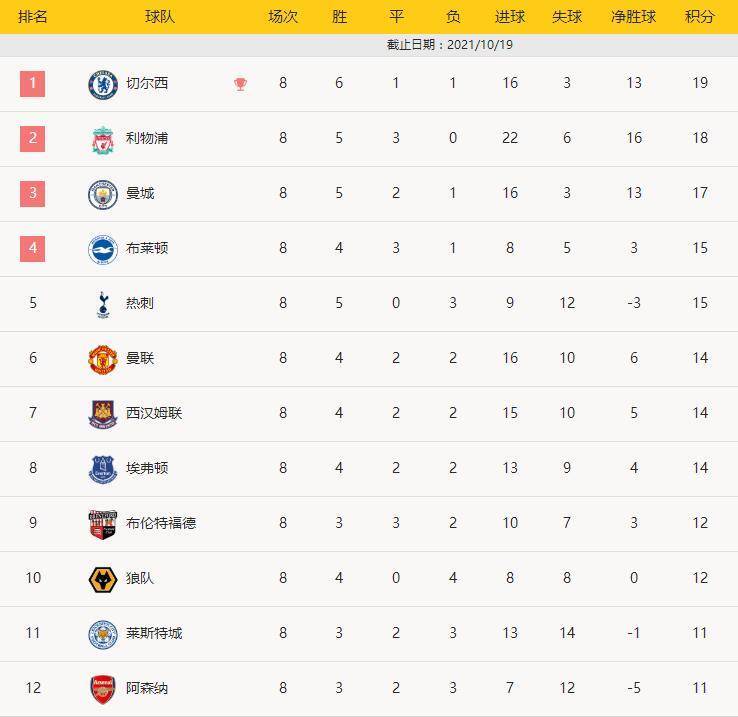Click the 排名 column header

pyautogui.click(x=32, y=17)
